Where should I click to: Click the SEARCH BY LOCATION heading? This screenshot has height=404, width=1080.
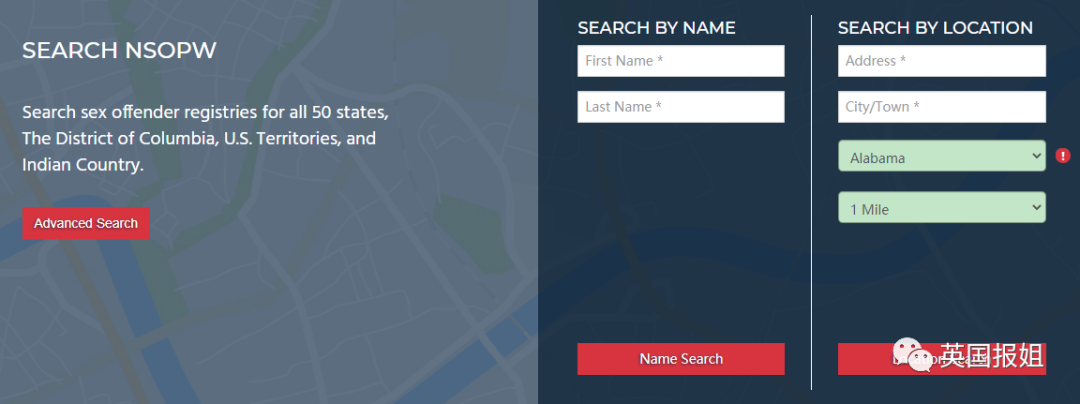click(935, 28)
